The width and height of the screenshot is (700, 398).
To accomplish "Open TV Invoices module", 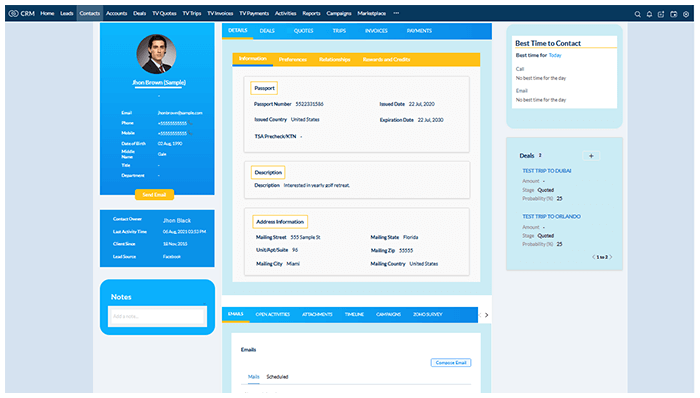I will tap(220, 13).
